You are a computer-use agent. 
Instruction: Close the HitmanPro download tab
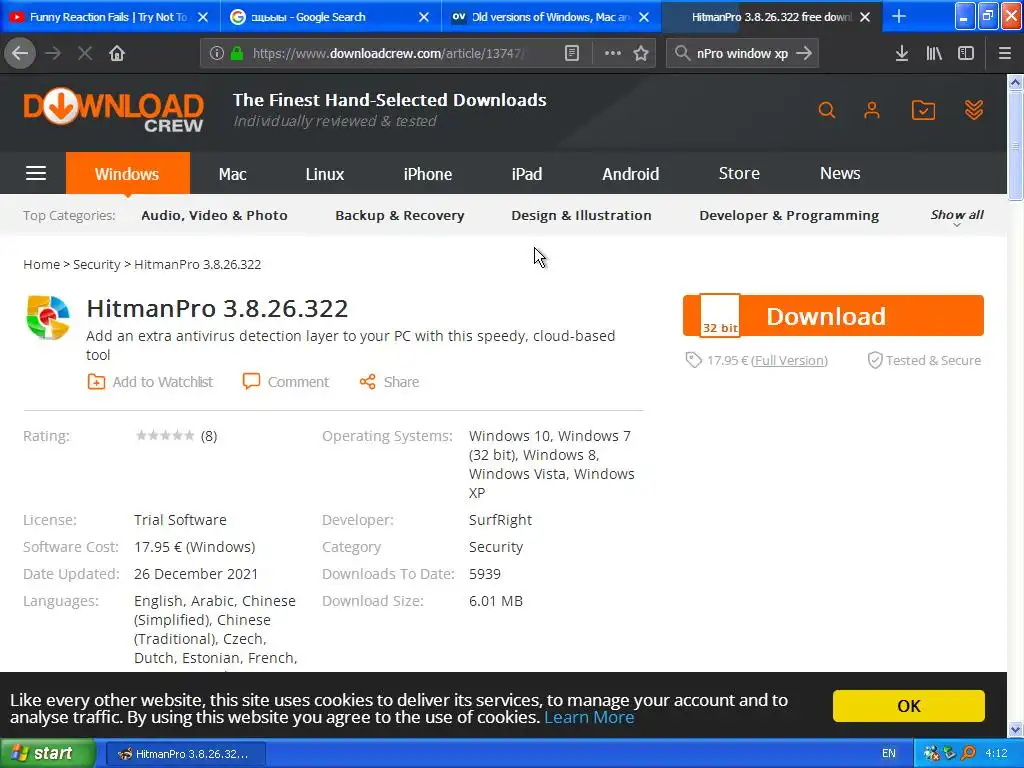point(865,17)
